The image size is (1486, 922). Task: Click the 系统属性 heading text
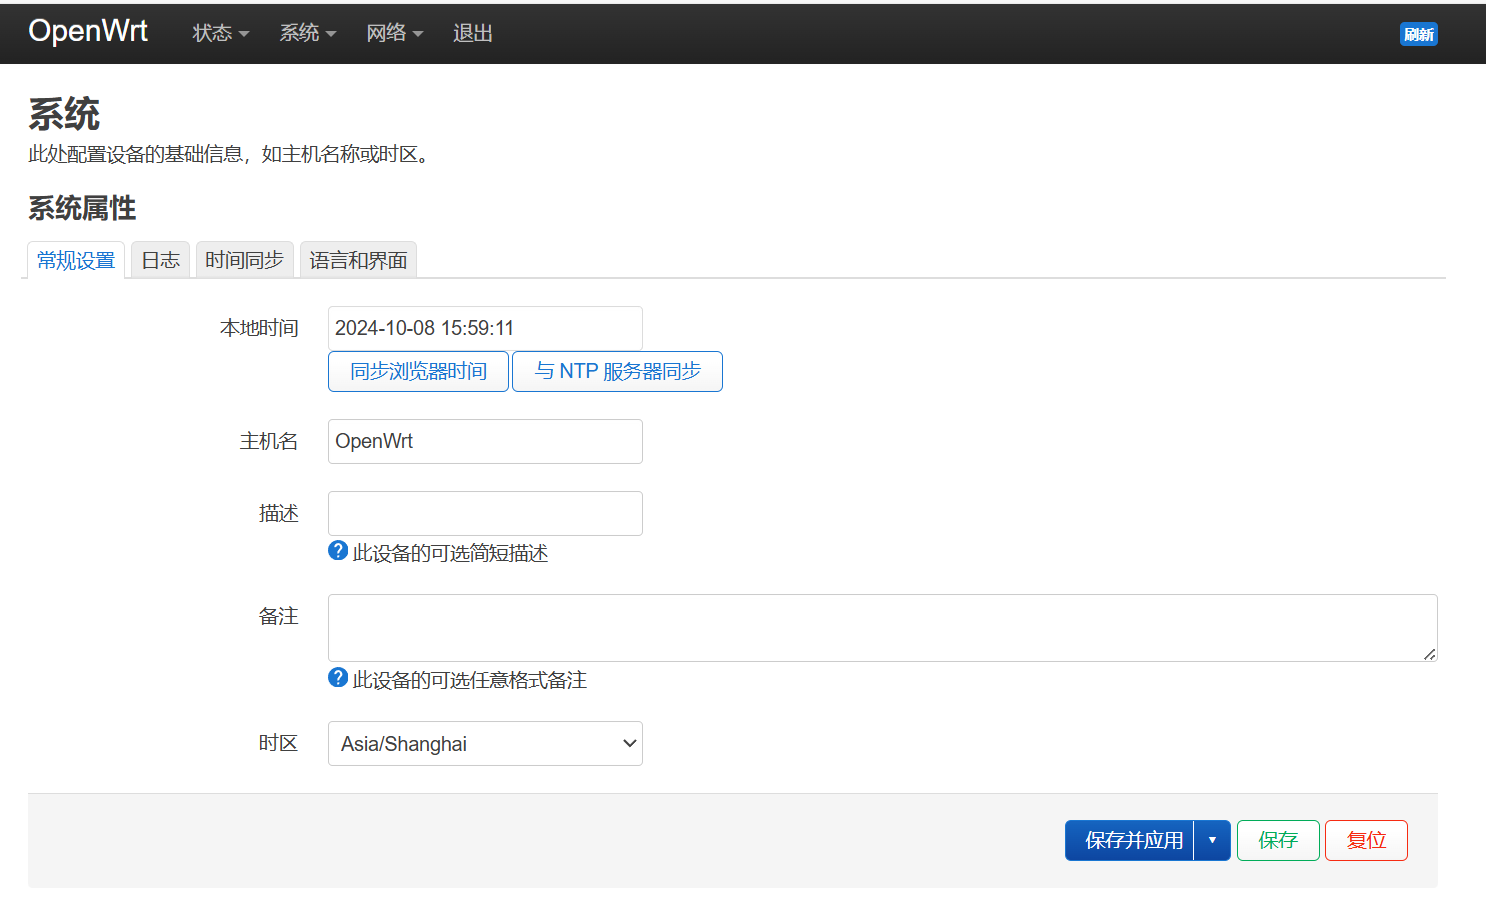(82, 208)
